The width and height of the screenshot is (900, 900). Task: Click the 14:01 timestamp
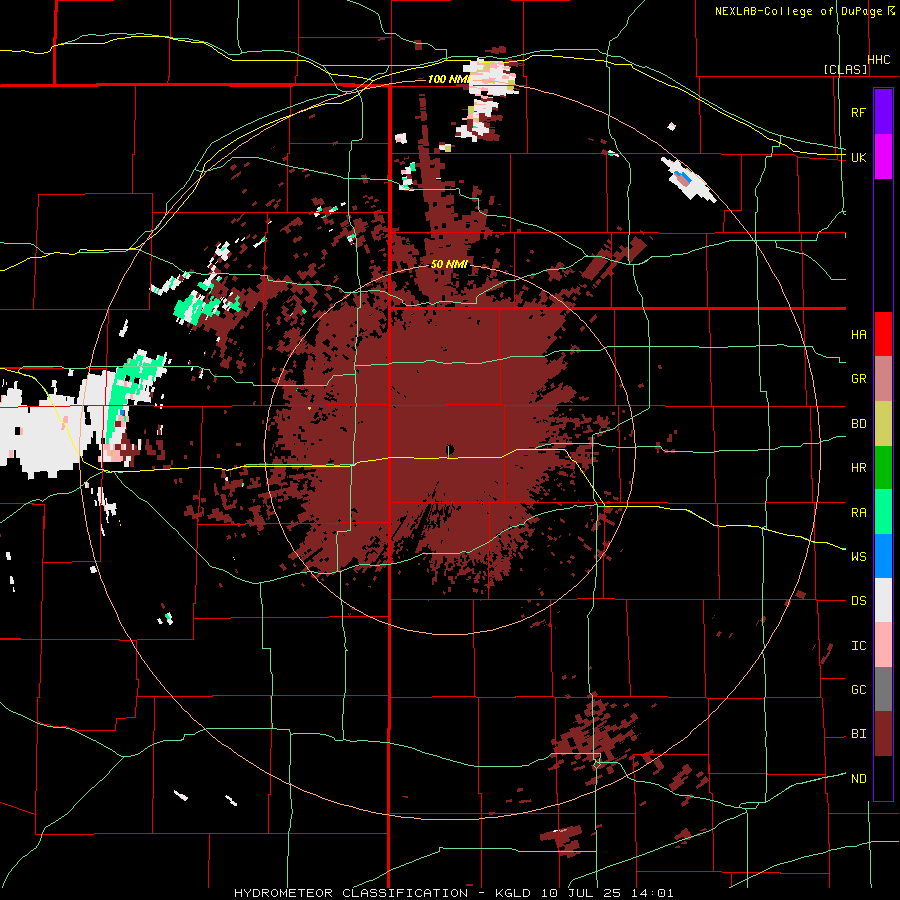651,893
